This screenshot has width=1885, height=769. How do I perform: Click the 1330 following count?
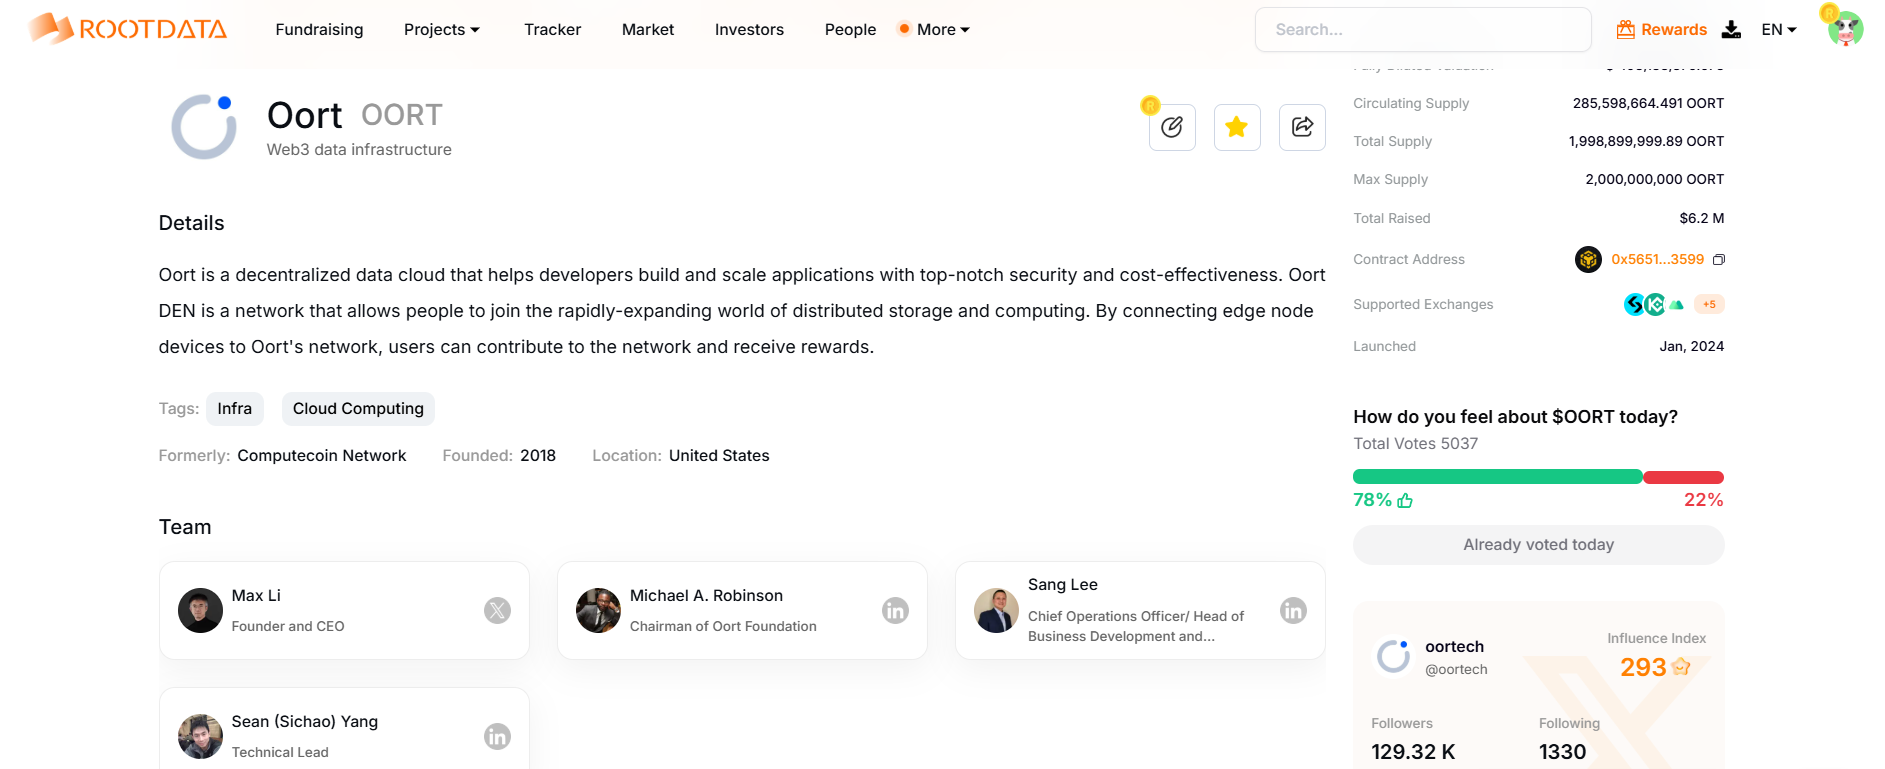click(1562, 751)
